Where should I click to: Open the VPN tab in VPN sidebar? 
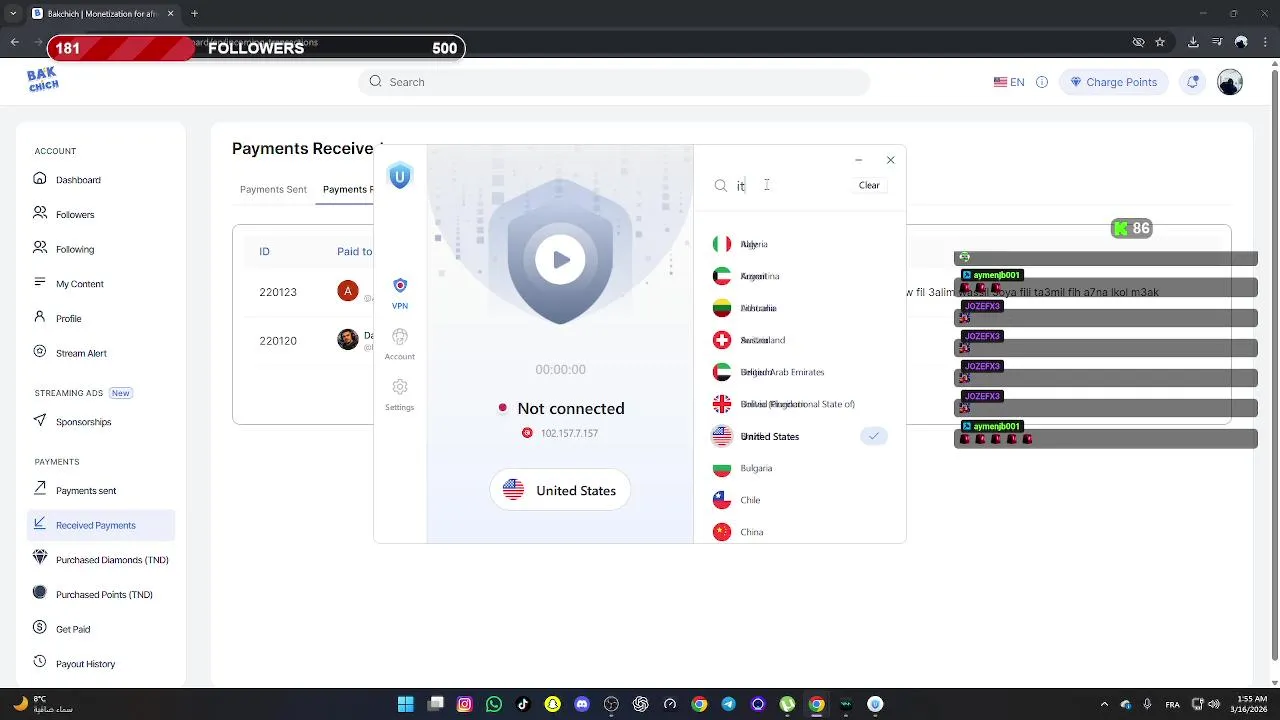(400, 294)
